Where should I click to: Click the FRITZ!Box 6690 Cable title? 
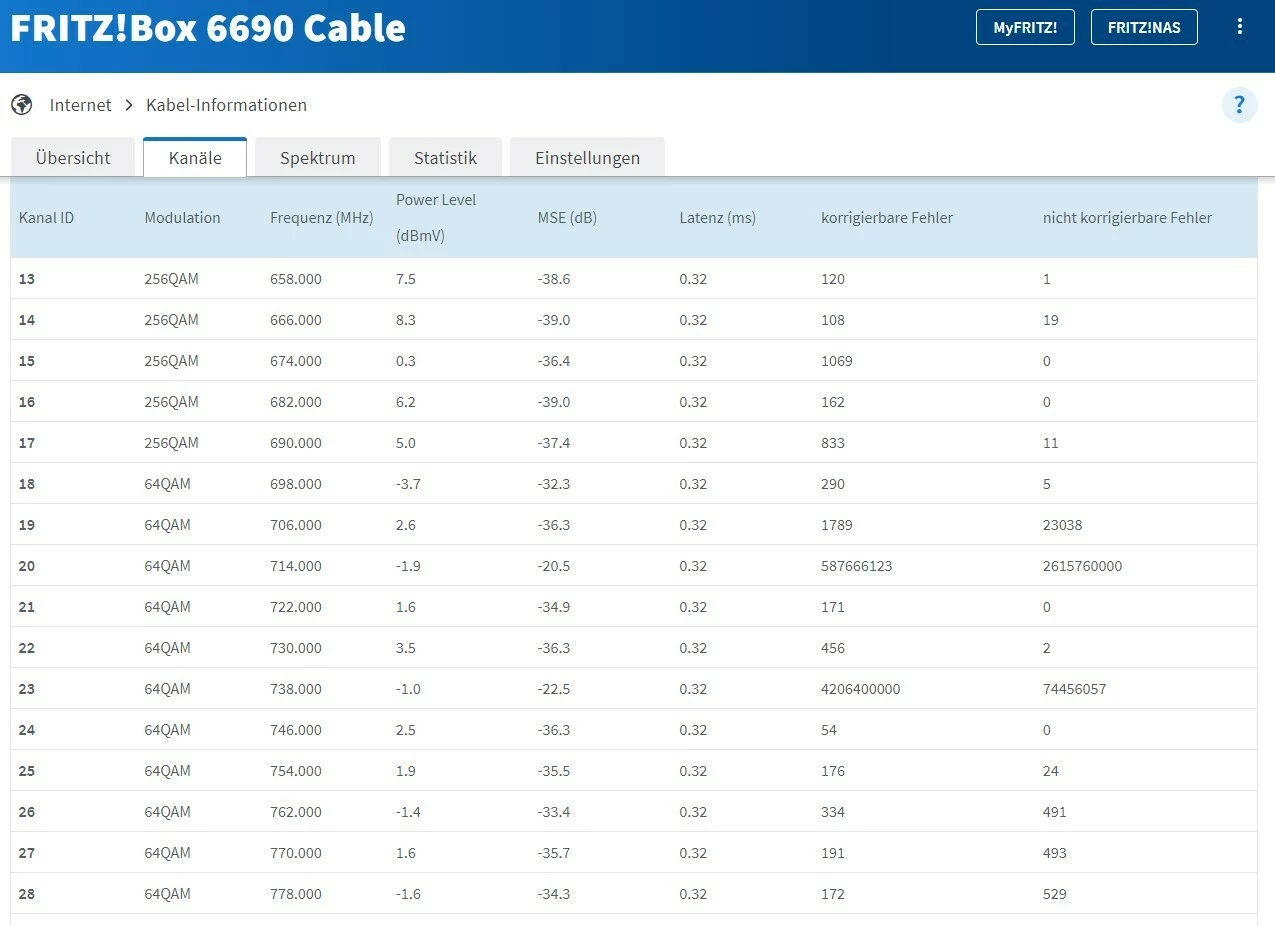coord(208,28)
